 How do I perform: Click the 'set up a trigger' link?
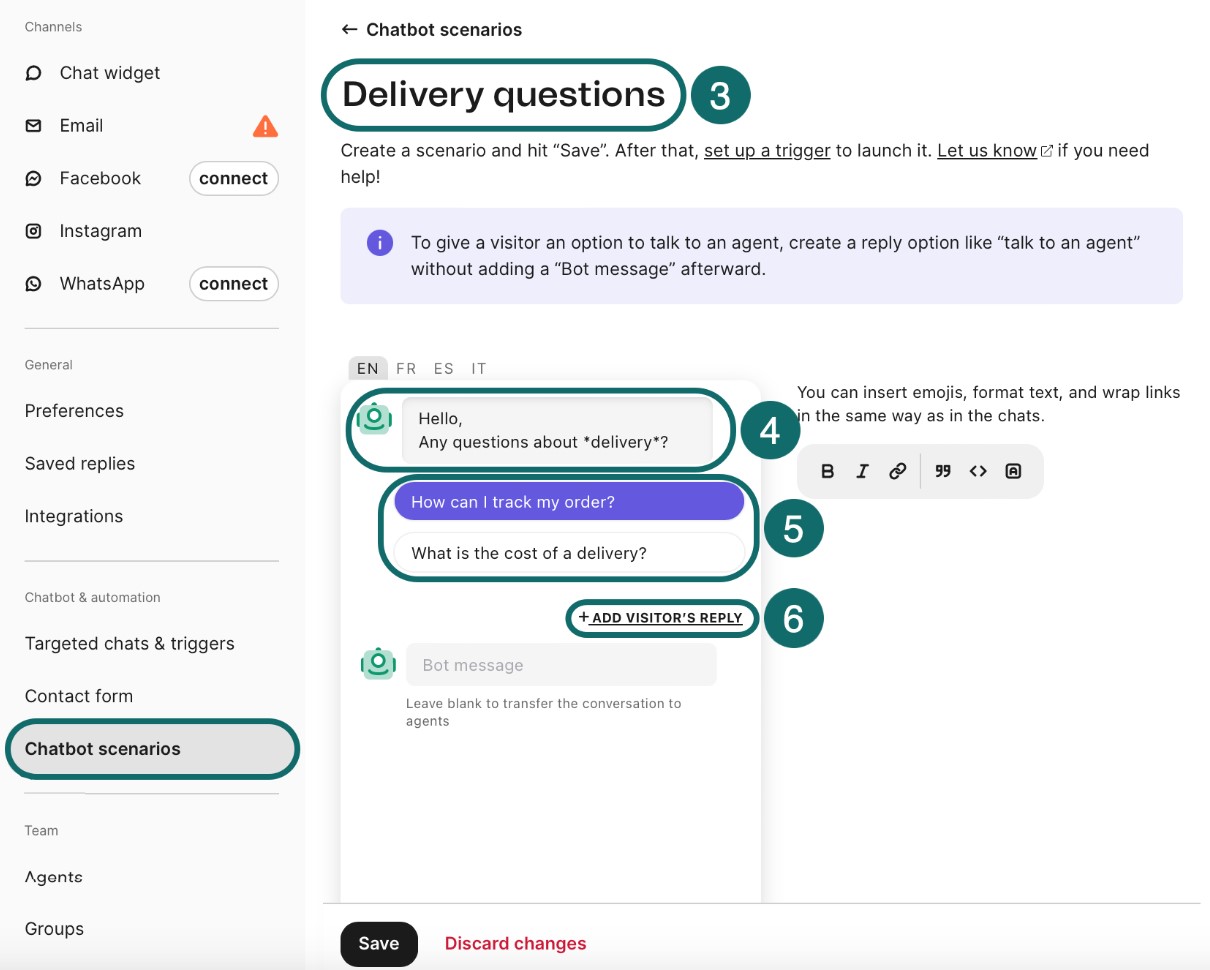[767, 151]
